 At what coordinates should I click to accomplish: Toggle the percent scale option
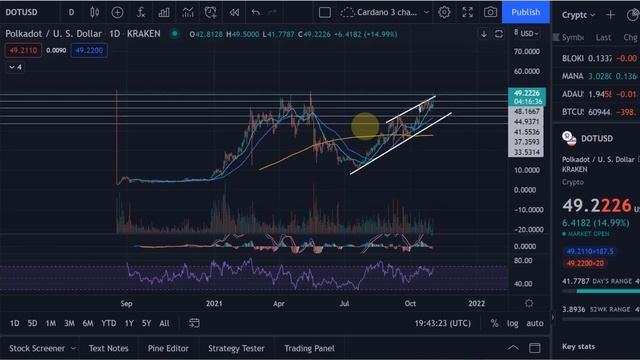click(494, 323)
